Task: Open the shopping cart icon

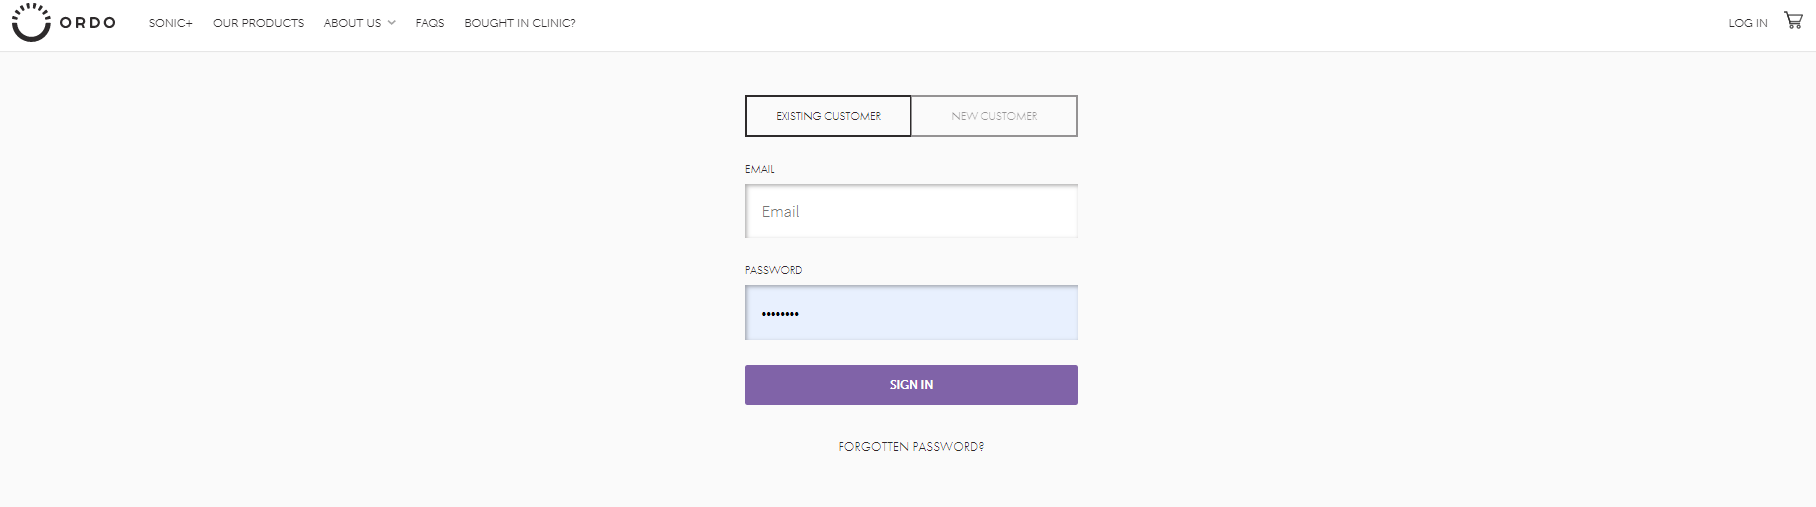Action: tap(1793, 20)
